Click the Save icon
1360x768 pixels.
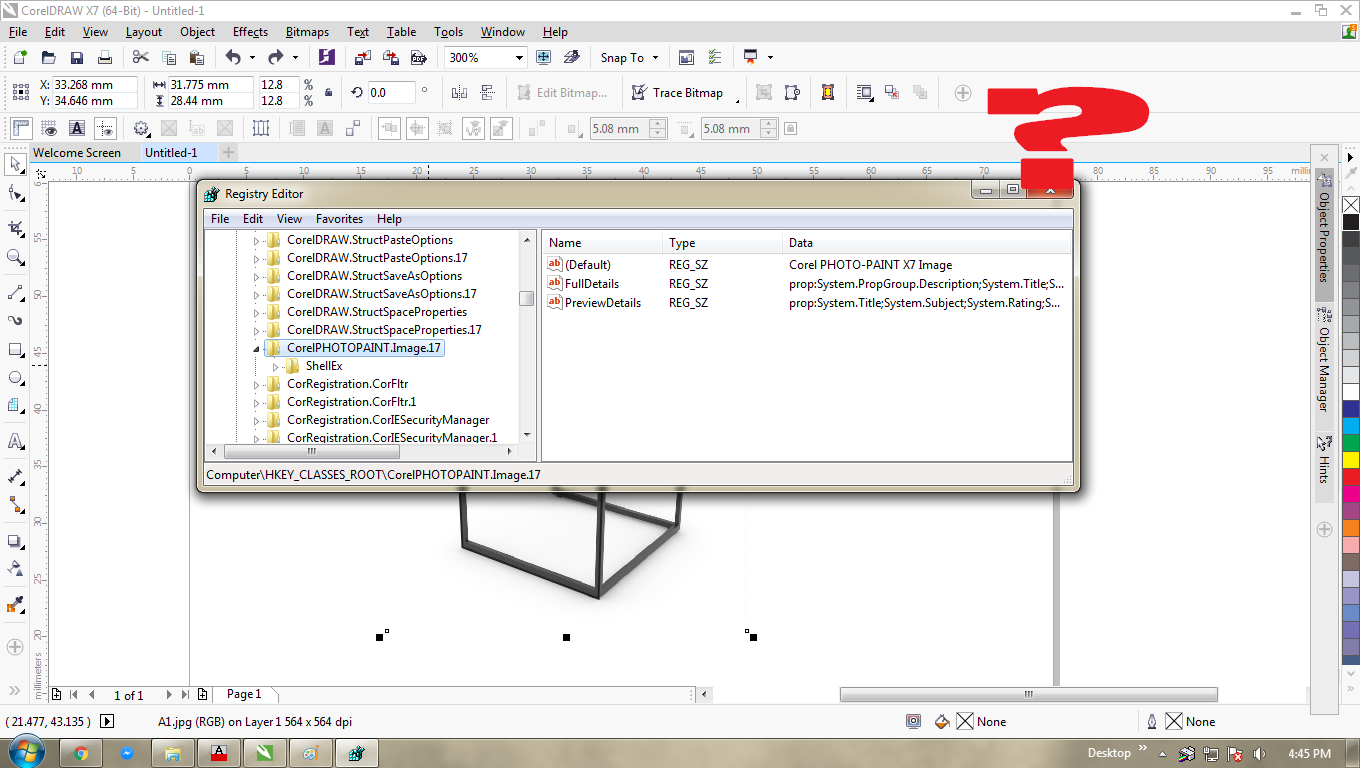[76, 57]
